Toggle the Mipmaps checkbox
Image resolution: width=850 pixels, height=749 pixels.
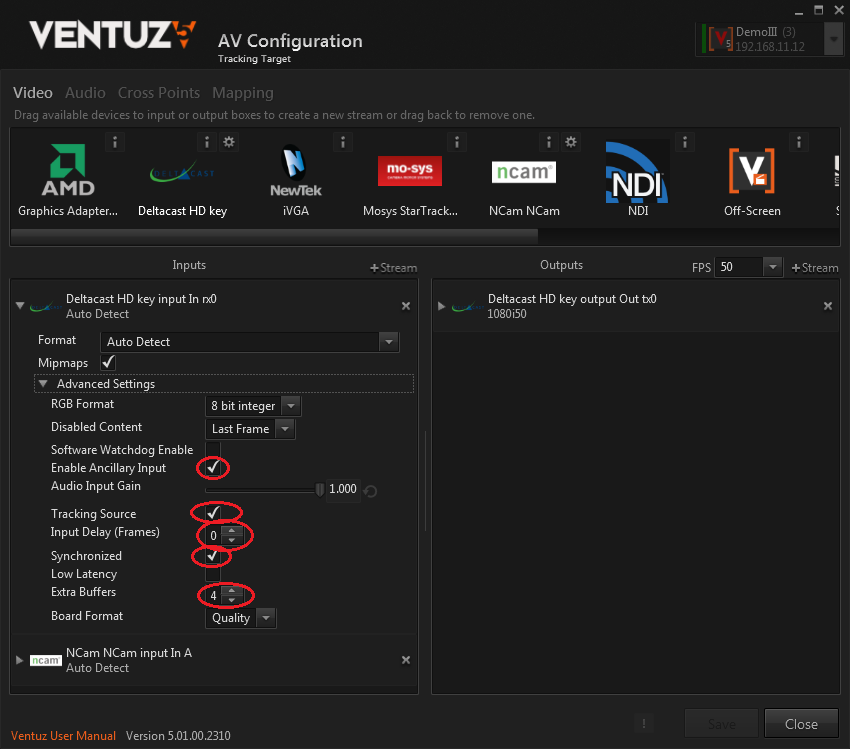pos(108,363)
